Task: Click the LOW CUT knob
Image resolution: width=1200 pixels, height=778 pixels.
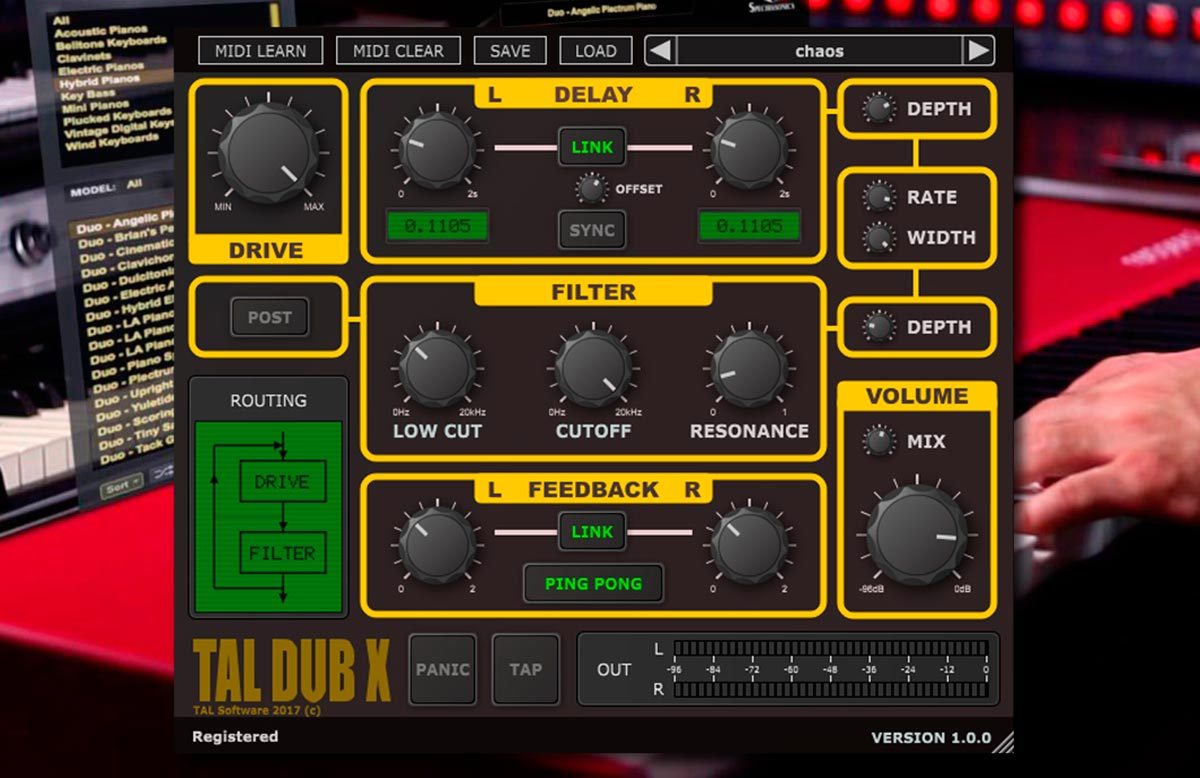Action: tap(436, 370)
